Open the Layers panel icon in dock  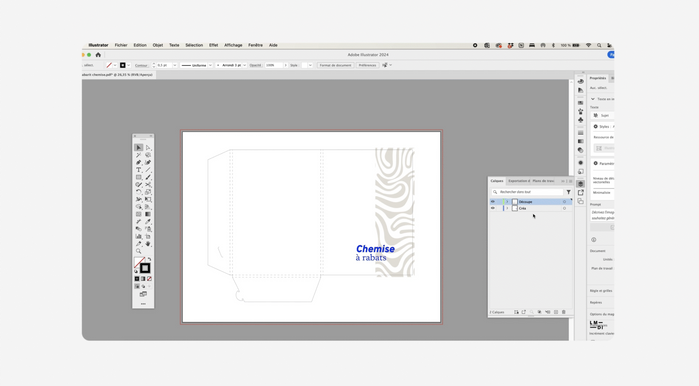coord(580,184)
